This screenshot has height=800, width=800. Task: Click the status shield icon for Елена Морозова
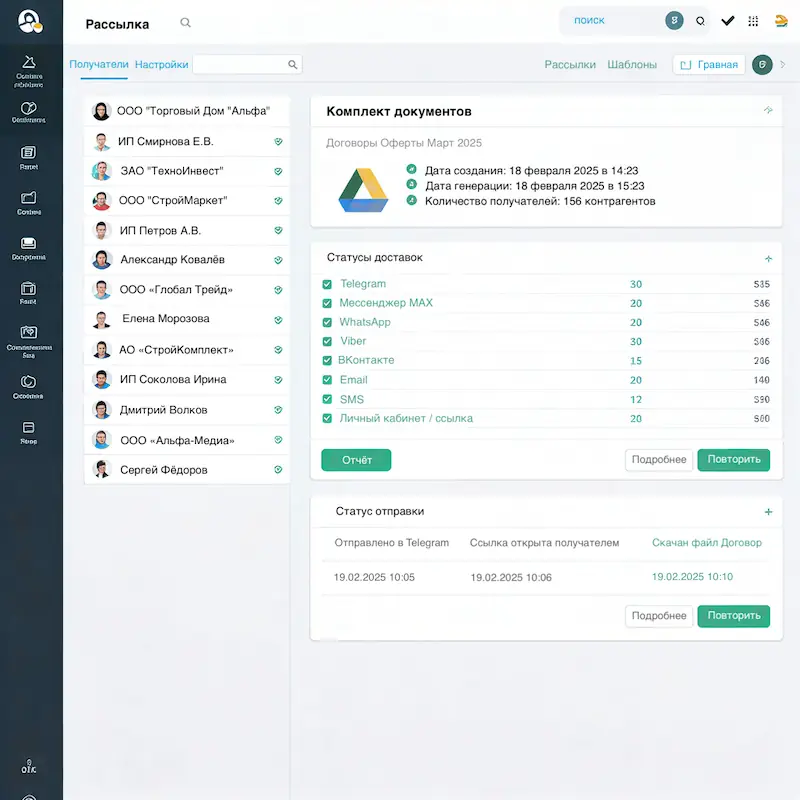click(x=279, y=320)
